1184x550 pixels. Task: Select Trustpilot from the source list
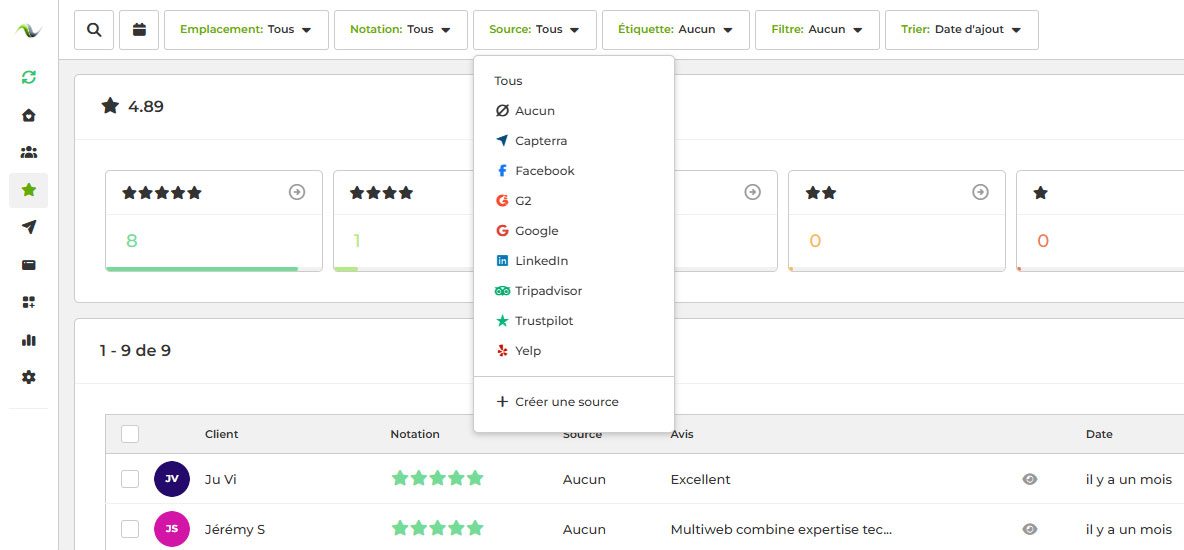[x=544, y=321]
